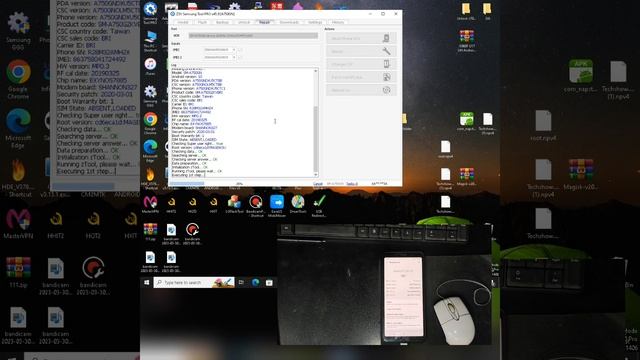
Task: Open iTunes icon on central desktop
Action: tap(150, 67)
